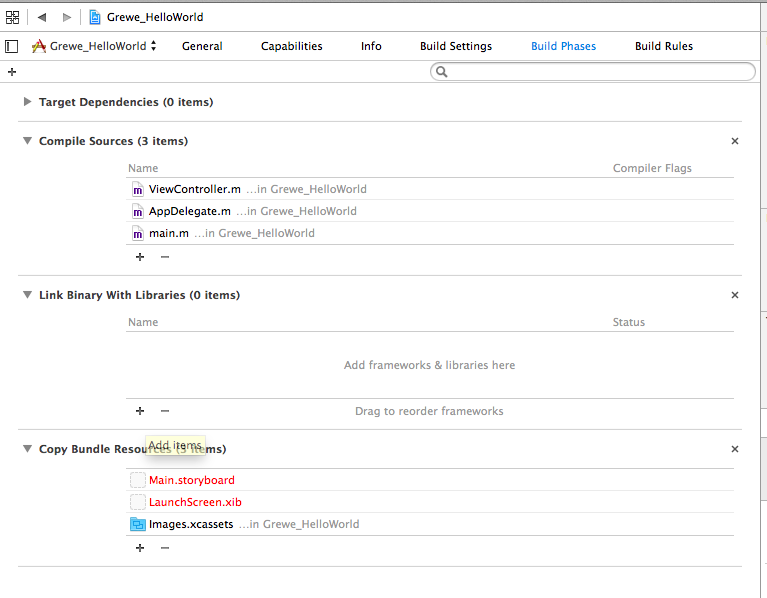The height and width of the screenshot is (598, 767).
Task: Collapse the Compile Sources section
Action: pyautogui.click(x=27, y=141)
